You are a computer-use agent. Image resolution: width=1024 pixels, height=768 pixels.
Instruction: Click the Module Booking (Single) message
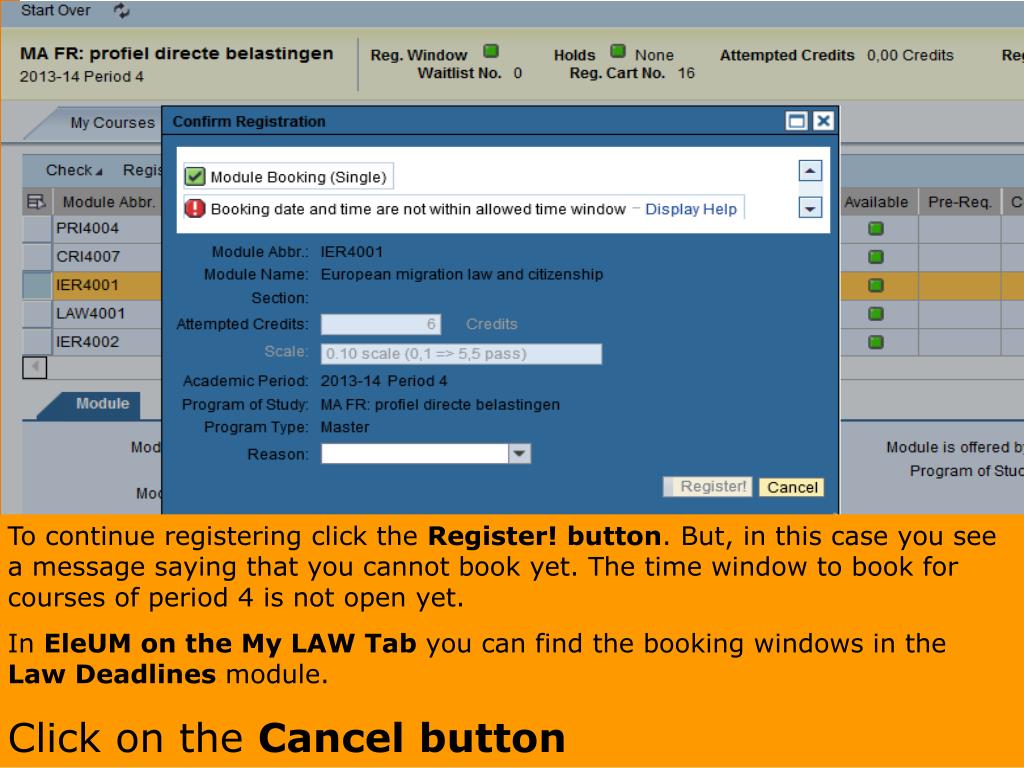pyautogui.click(x=298, y=177)
